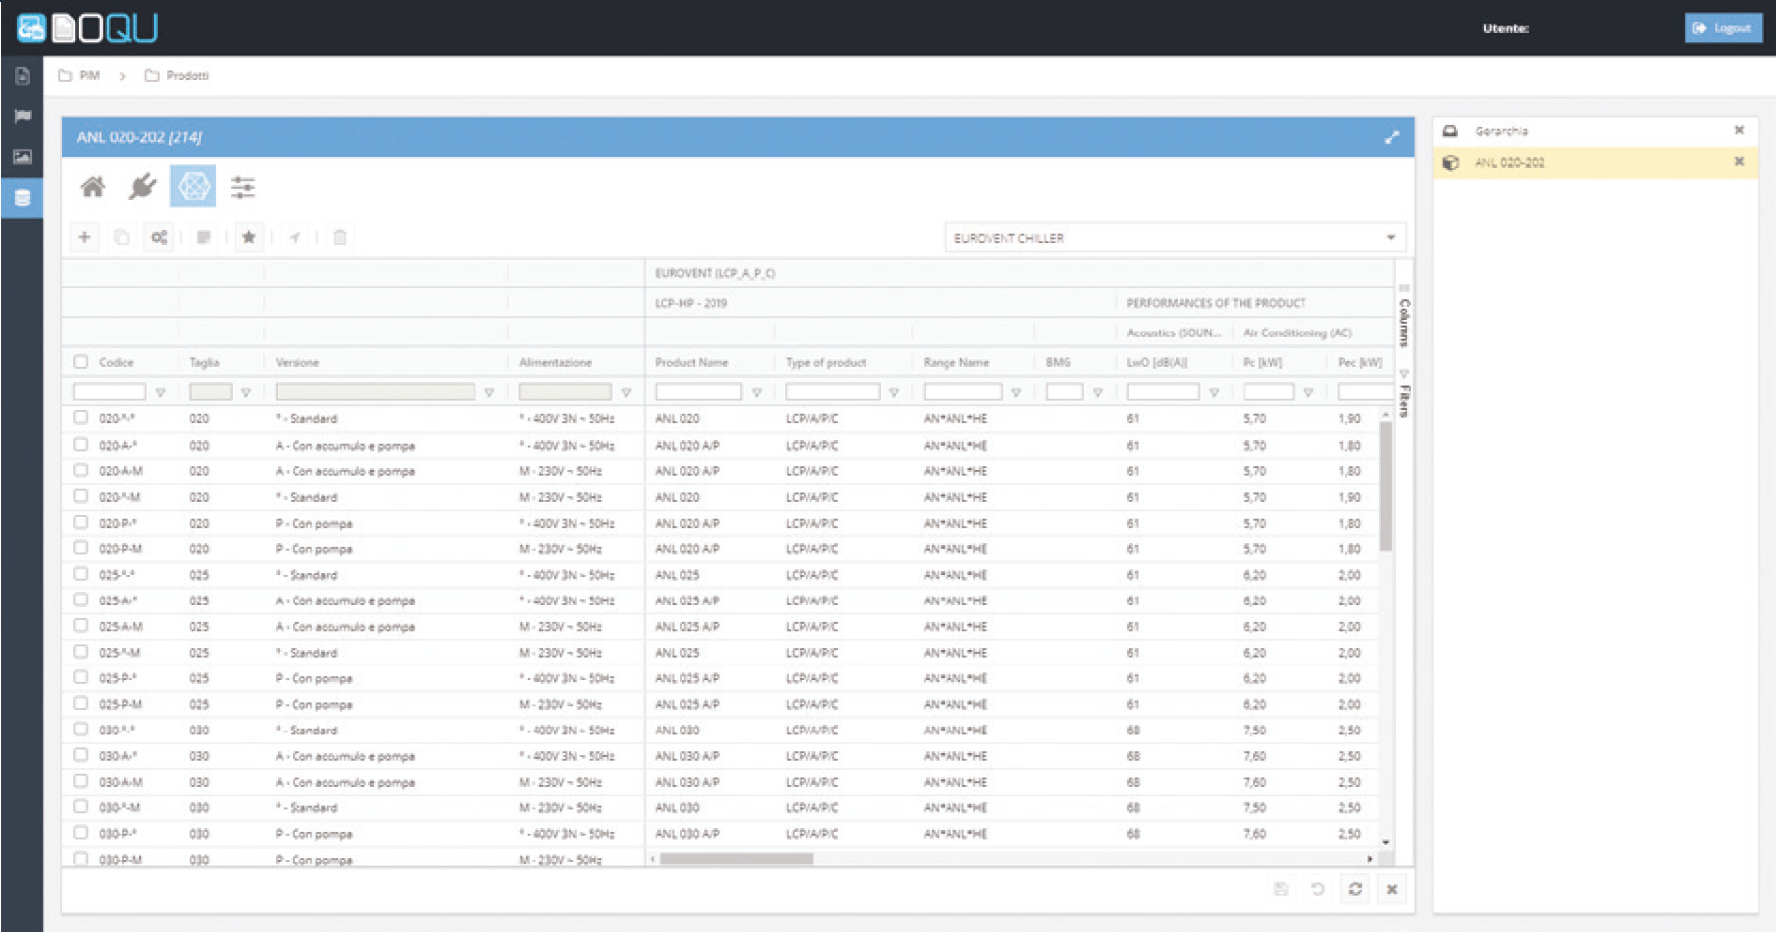This screenshot has width=1776, height=934.
Task: Click the star favorite icon
Action: (x=249, y=237)
